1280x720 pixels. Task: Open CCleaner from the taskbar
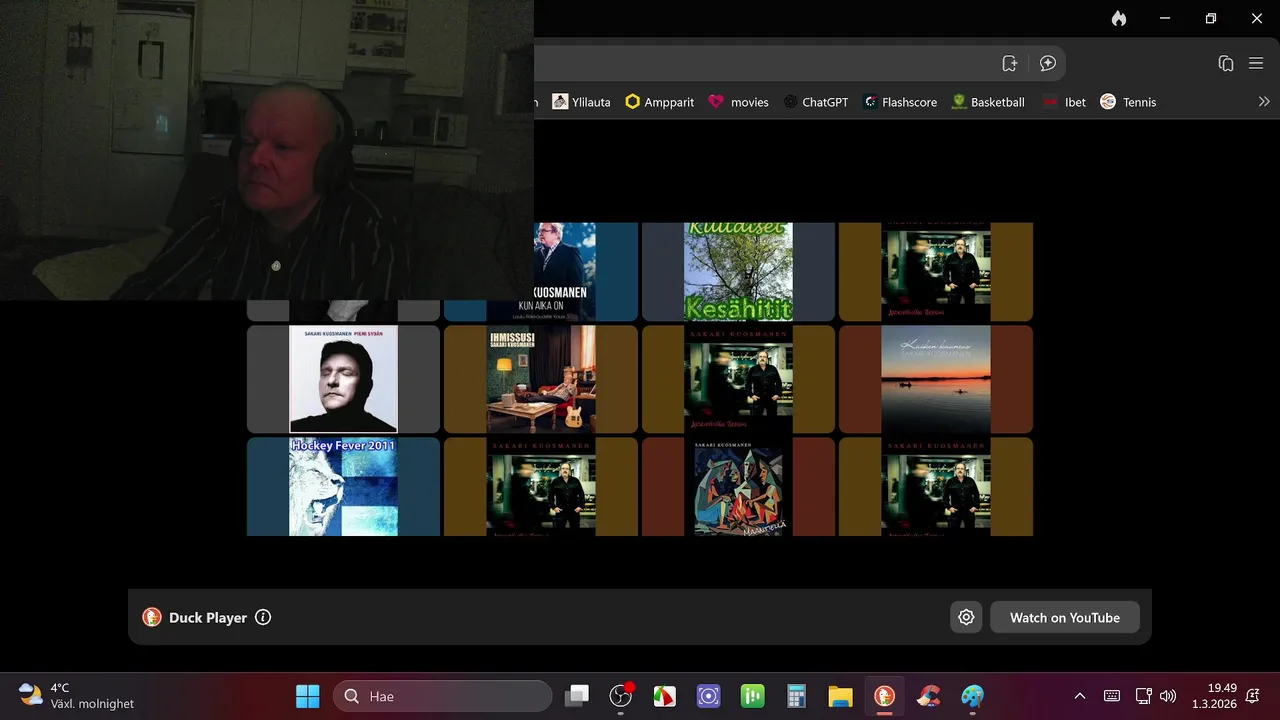click(x=929, y=696)
